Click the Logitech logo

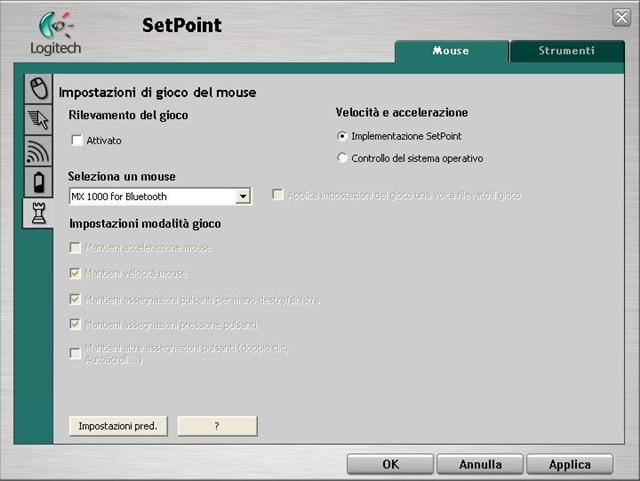[56, 33]
